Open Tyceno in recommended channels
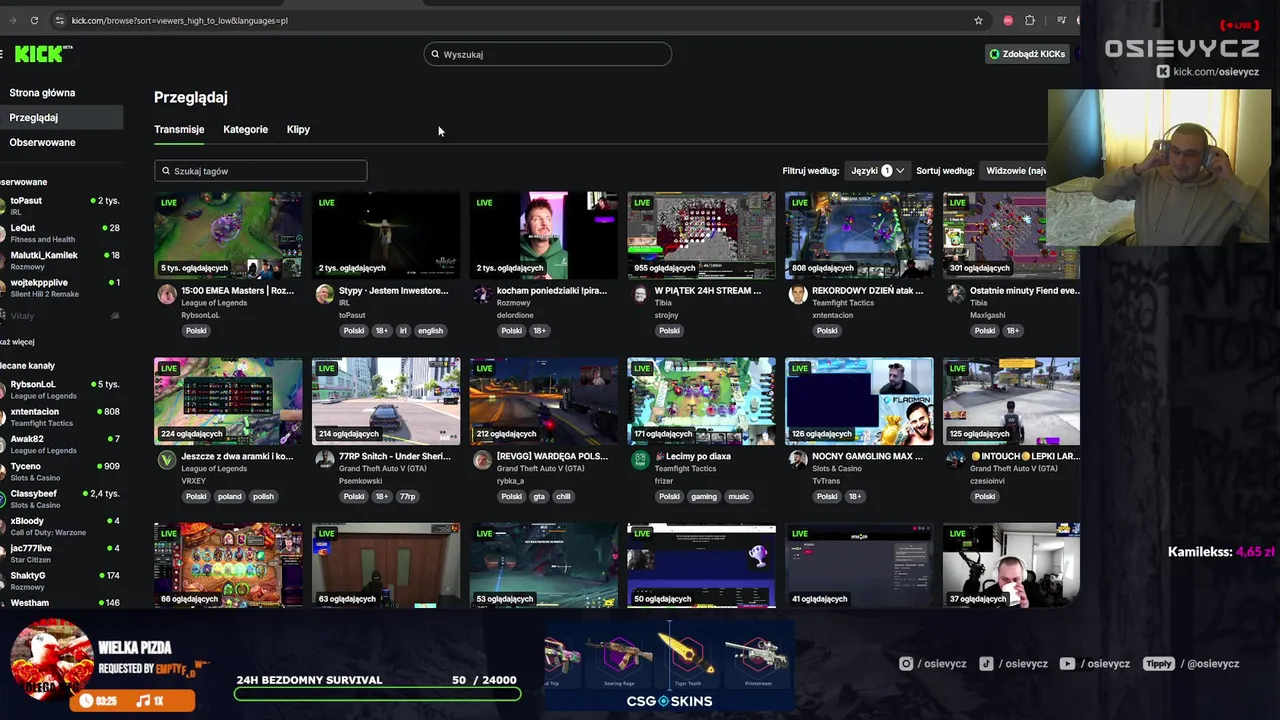Screen dimensions: 1280x720 (60, 471)
